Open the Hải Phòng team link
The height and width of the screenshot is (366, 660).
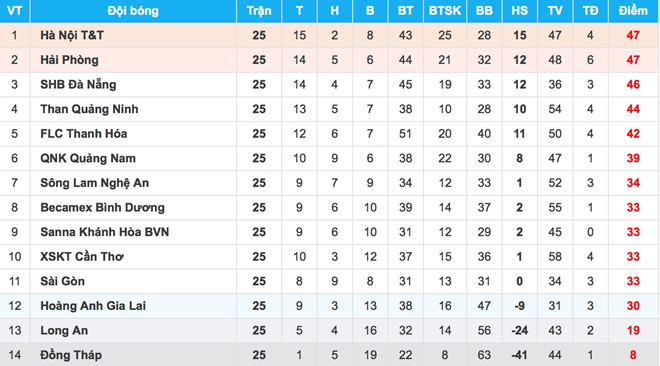(x=69, y=60)
